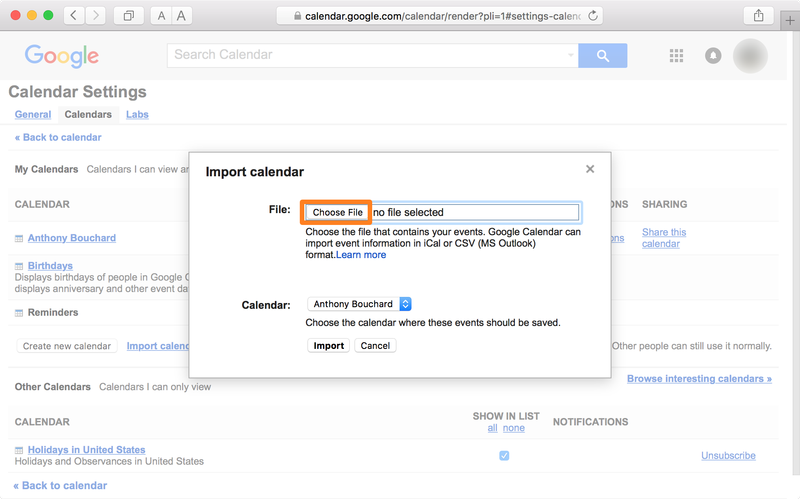Click the top Back to calendar link
Screen dimensions: 800x499
point(58,137)
